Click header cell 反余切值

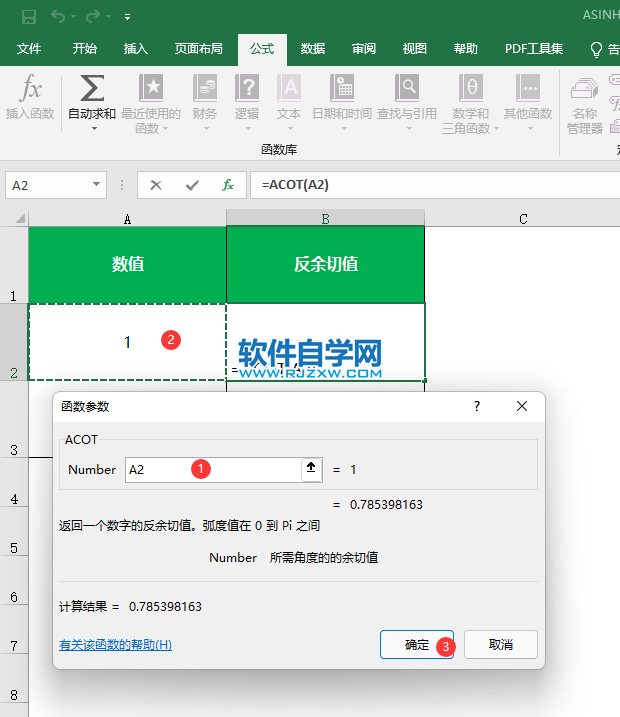click(x=326, y=265)
